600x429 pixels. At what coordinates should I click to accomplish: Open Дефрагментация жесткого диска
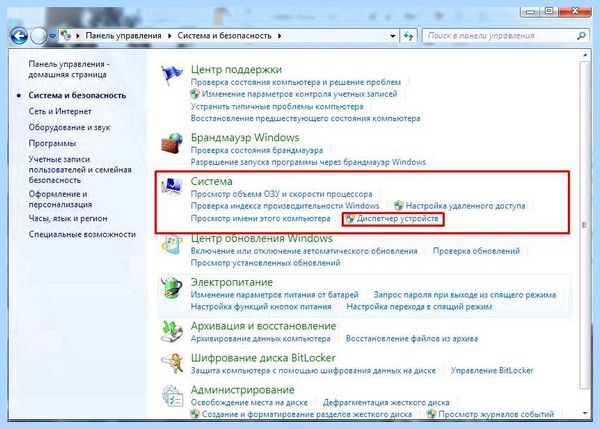click(386, 403)
